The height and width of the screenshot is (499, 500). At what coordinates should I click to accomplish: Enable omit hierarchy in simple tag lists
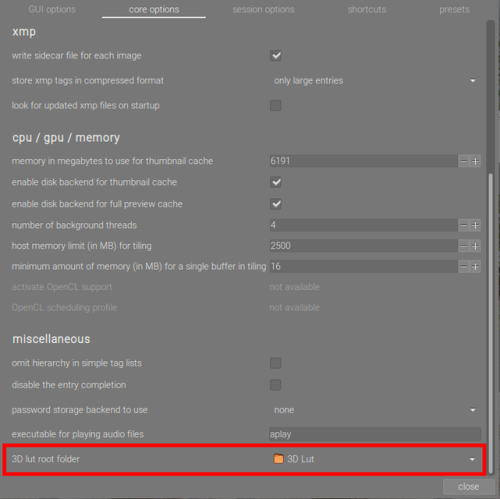point(276,363)
